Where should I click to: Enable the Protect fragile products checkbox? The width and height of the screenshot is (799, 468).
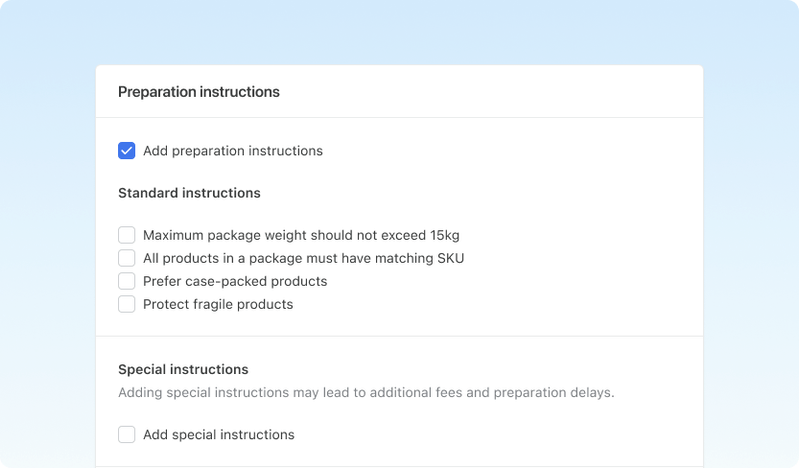tap(127, 304)
